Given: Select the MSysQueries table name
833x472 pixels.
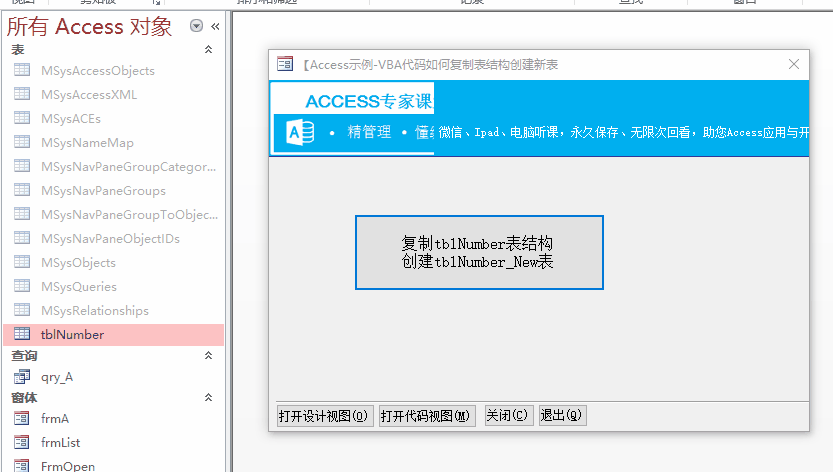Looking at the screenshot, I should click(79, 286).
